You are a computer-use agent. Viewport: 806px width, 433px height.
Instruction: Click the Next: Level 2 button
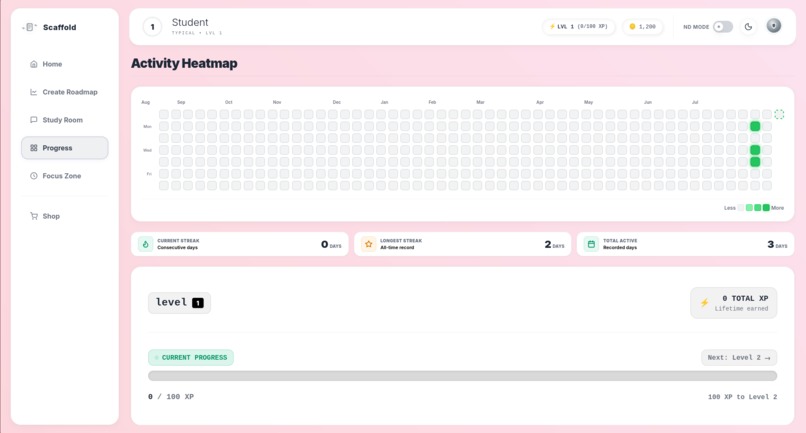[x=739, y=357]
